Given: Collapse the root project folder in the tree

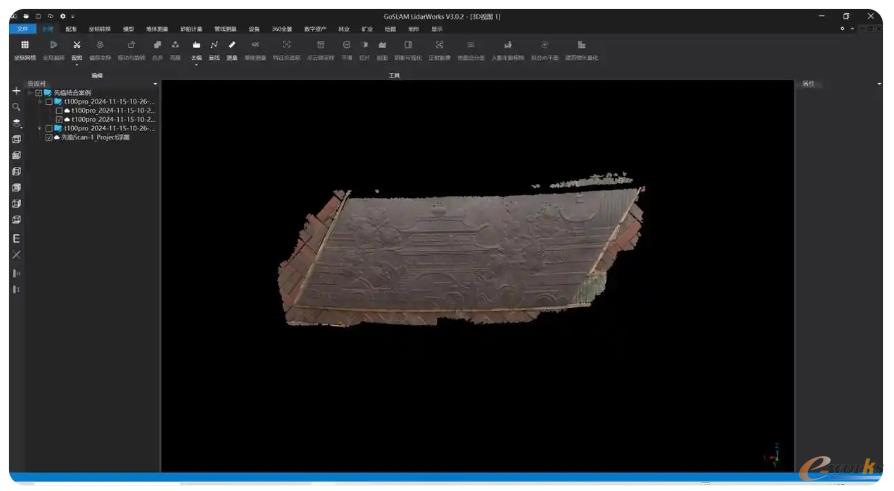Looking at the screenshot, I should [30, 92].
